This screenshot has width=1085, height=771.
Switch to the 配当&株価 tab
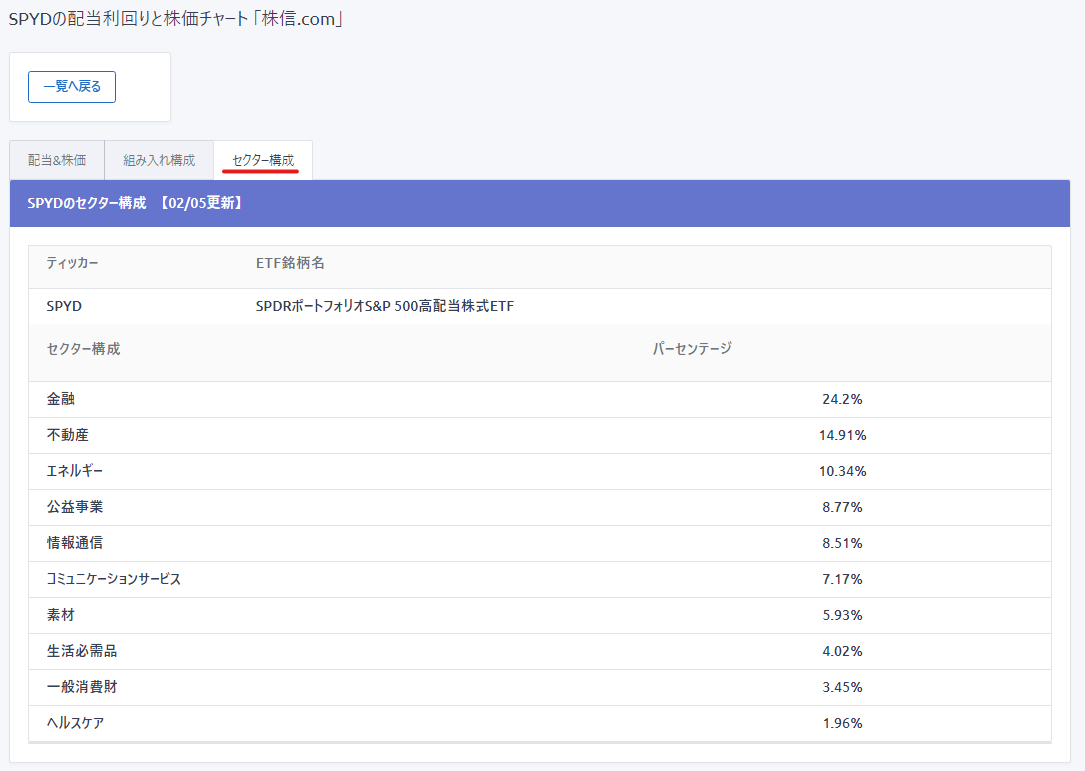coord(57,160)
